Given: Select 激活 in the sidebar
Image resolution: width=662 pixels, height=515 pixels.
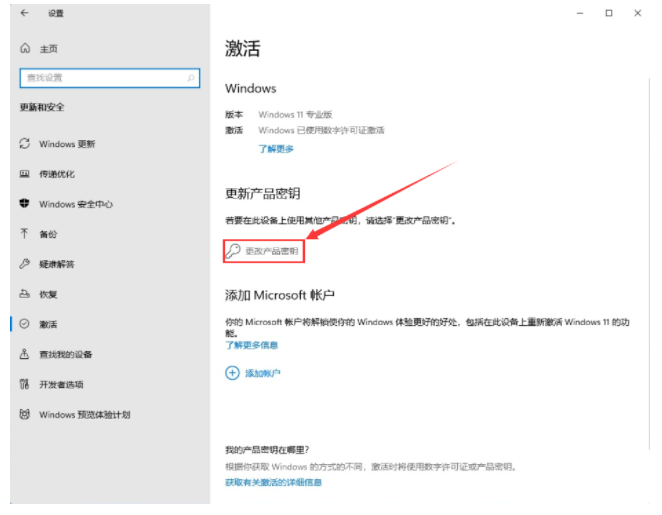Looking at the screenshot, I should tap(48, 324).
